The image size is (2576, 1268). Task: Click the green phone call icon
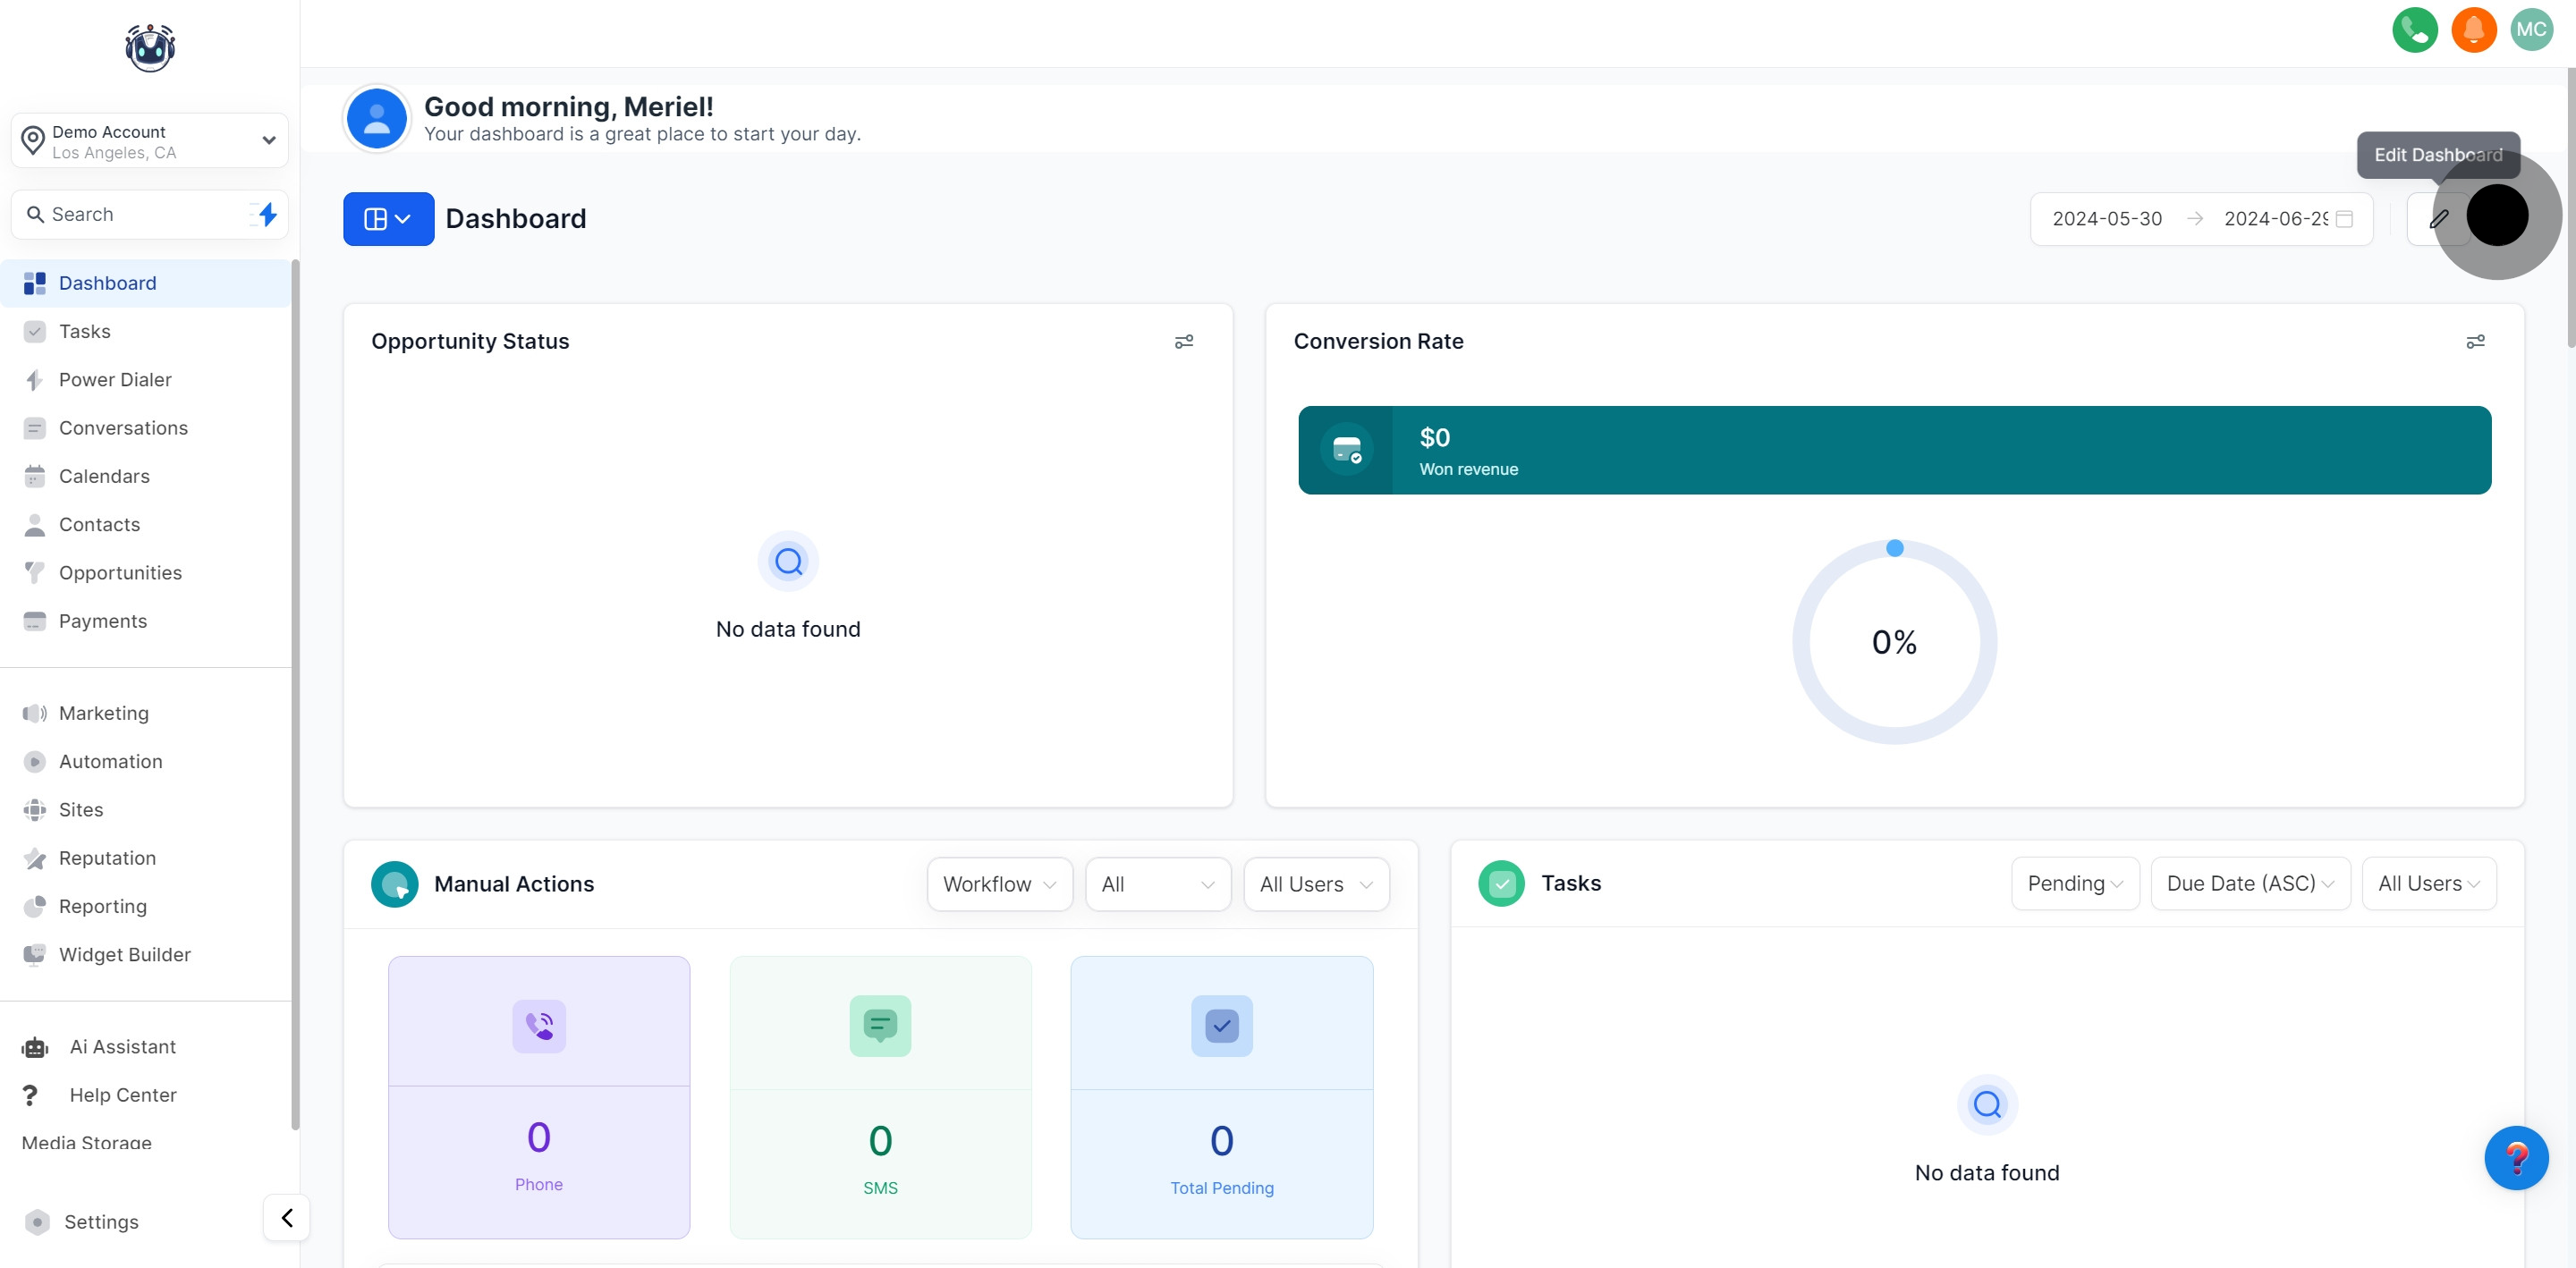coord(2414,30)
